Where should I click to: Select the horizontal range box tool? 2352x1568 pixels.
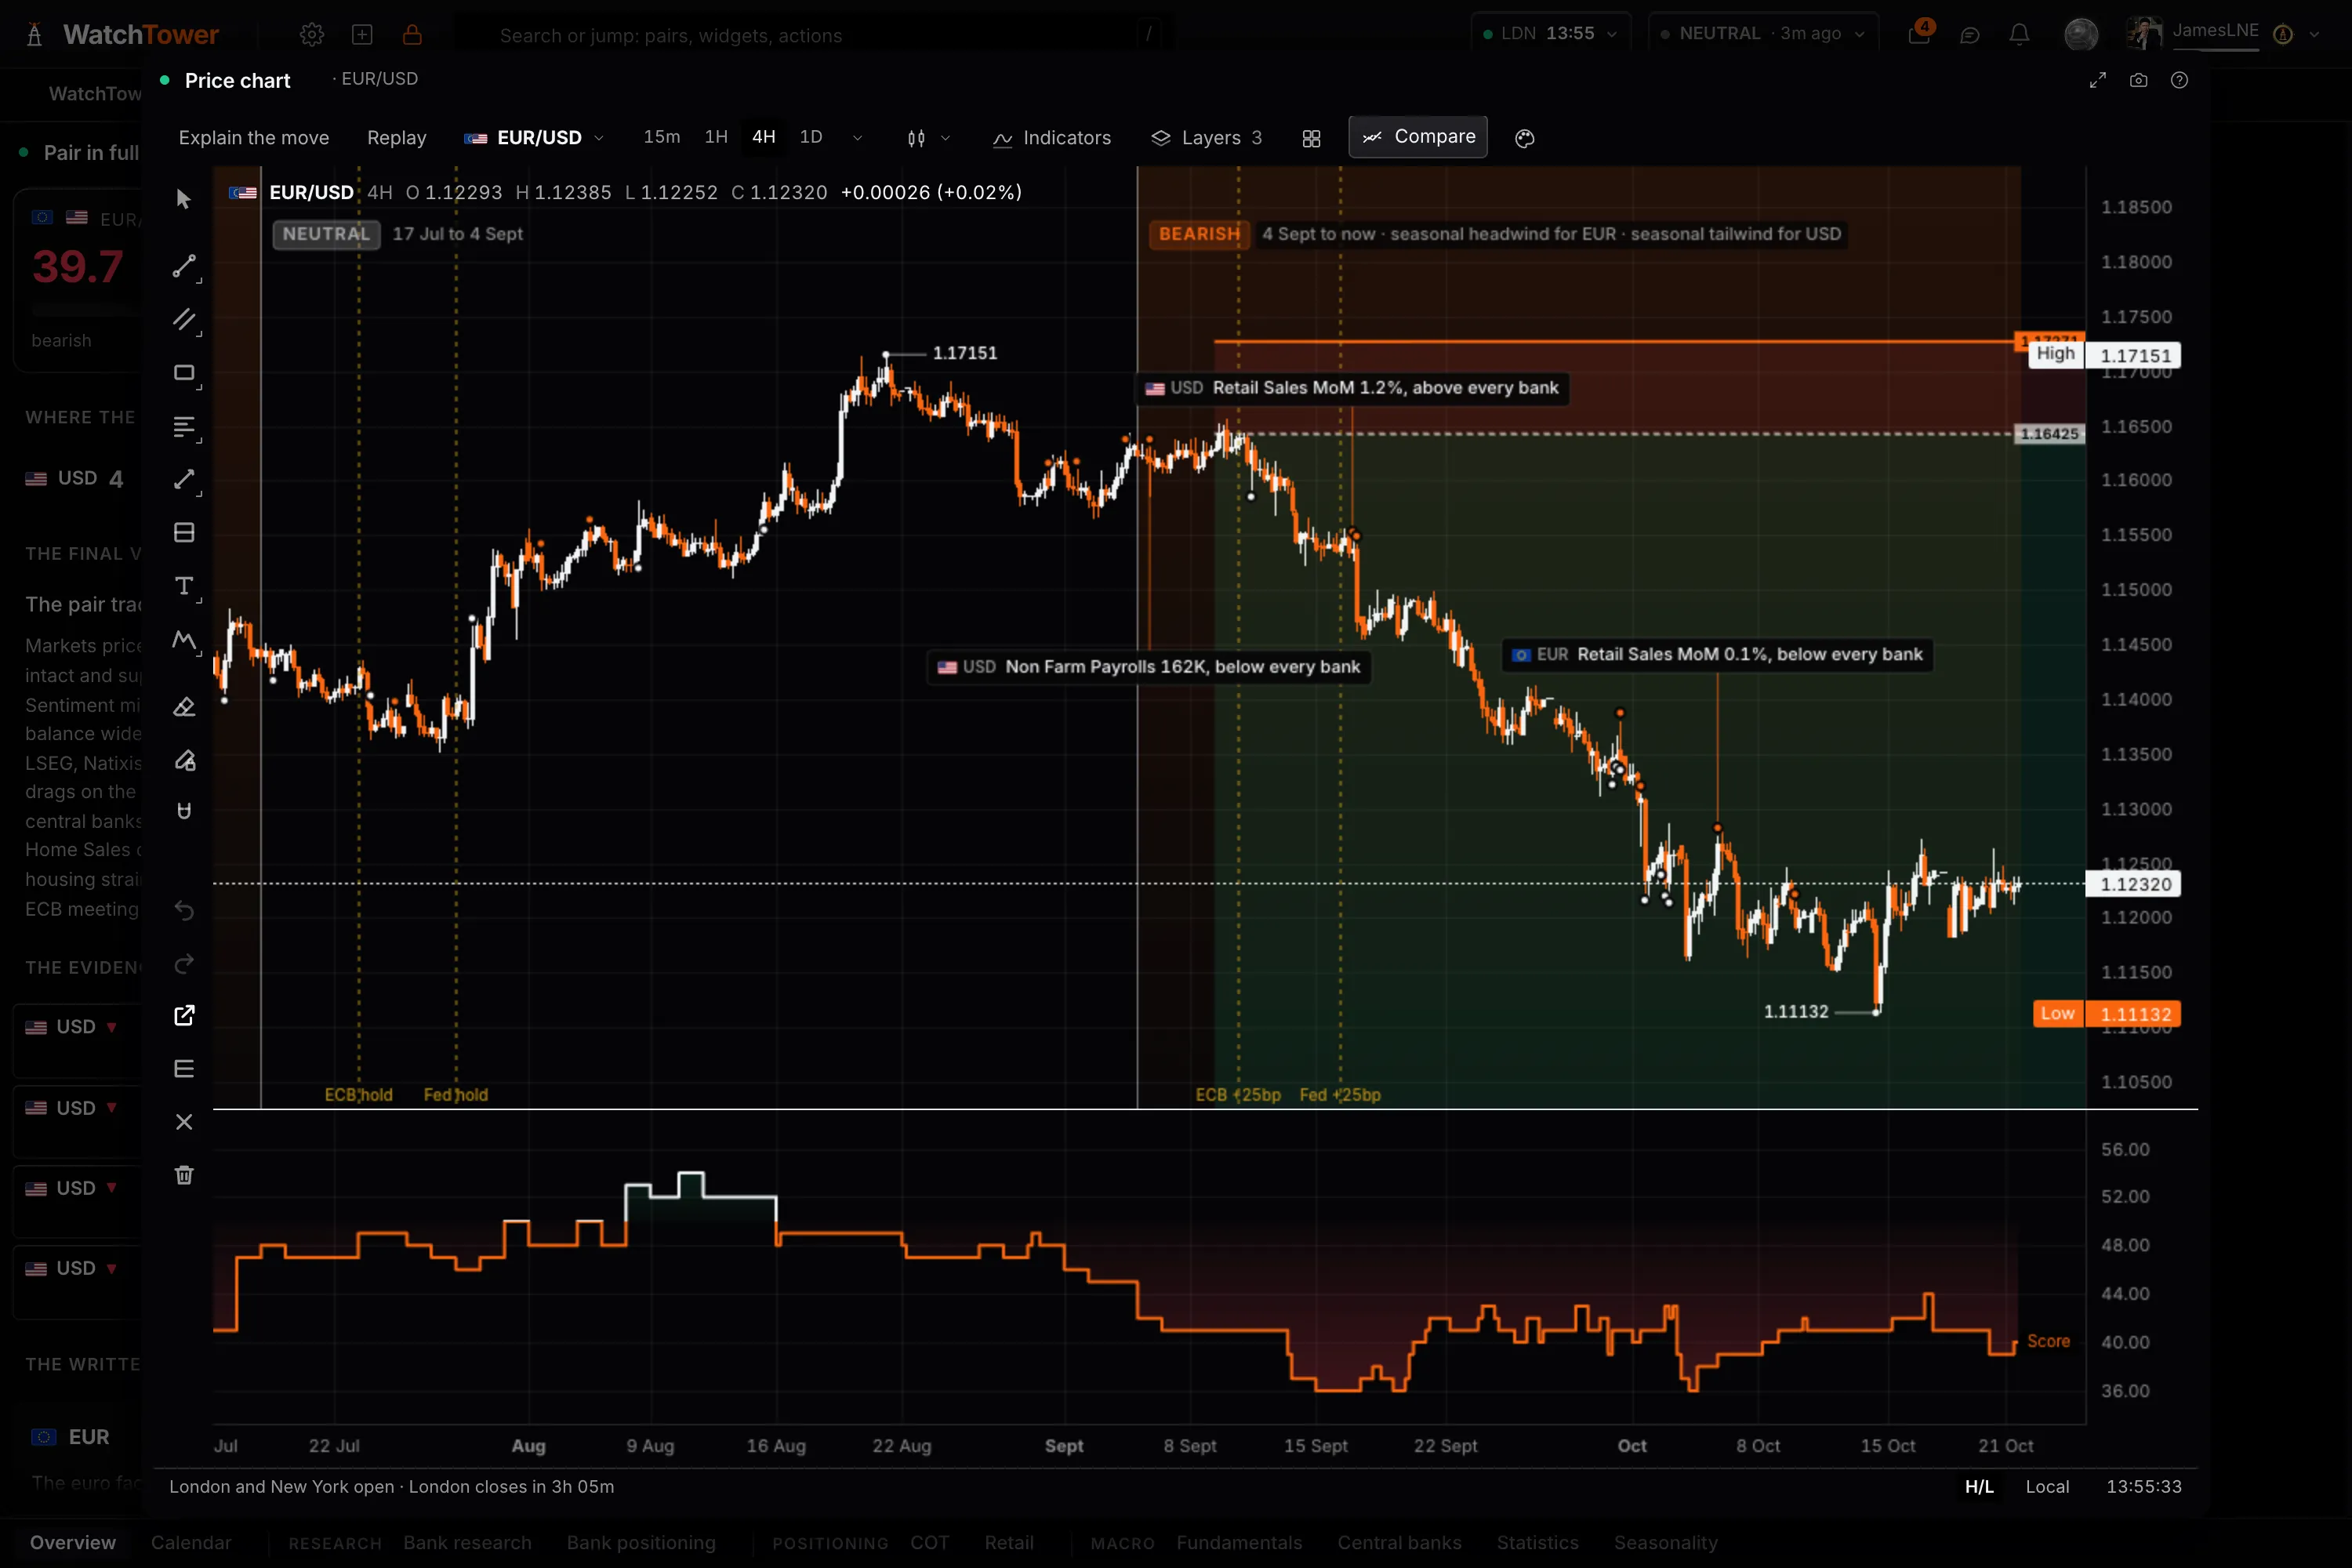pyautogui.click(x=184, y=533)
